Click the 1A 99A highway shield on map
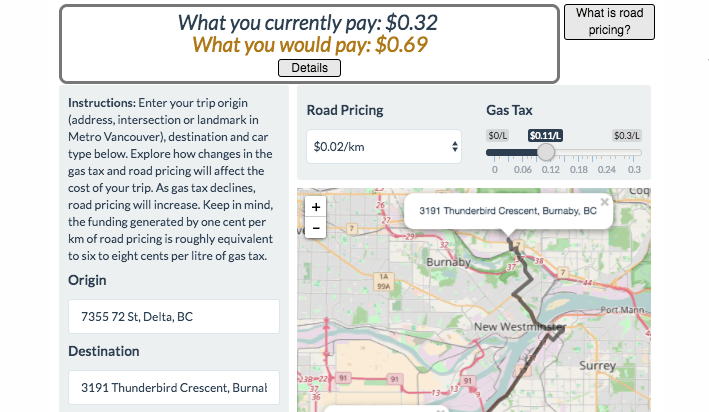Screen dimensions: 709x412 click(383, 281)
